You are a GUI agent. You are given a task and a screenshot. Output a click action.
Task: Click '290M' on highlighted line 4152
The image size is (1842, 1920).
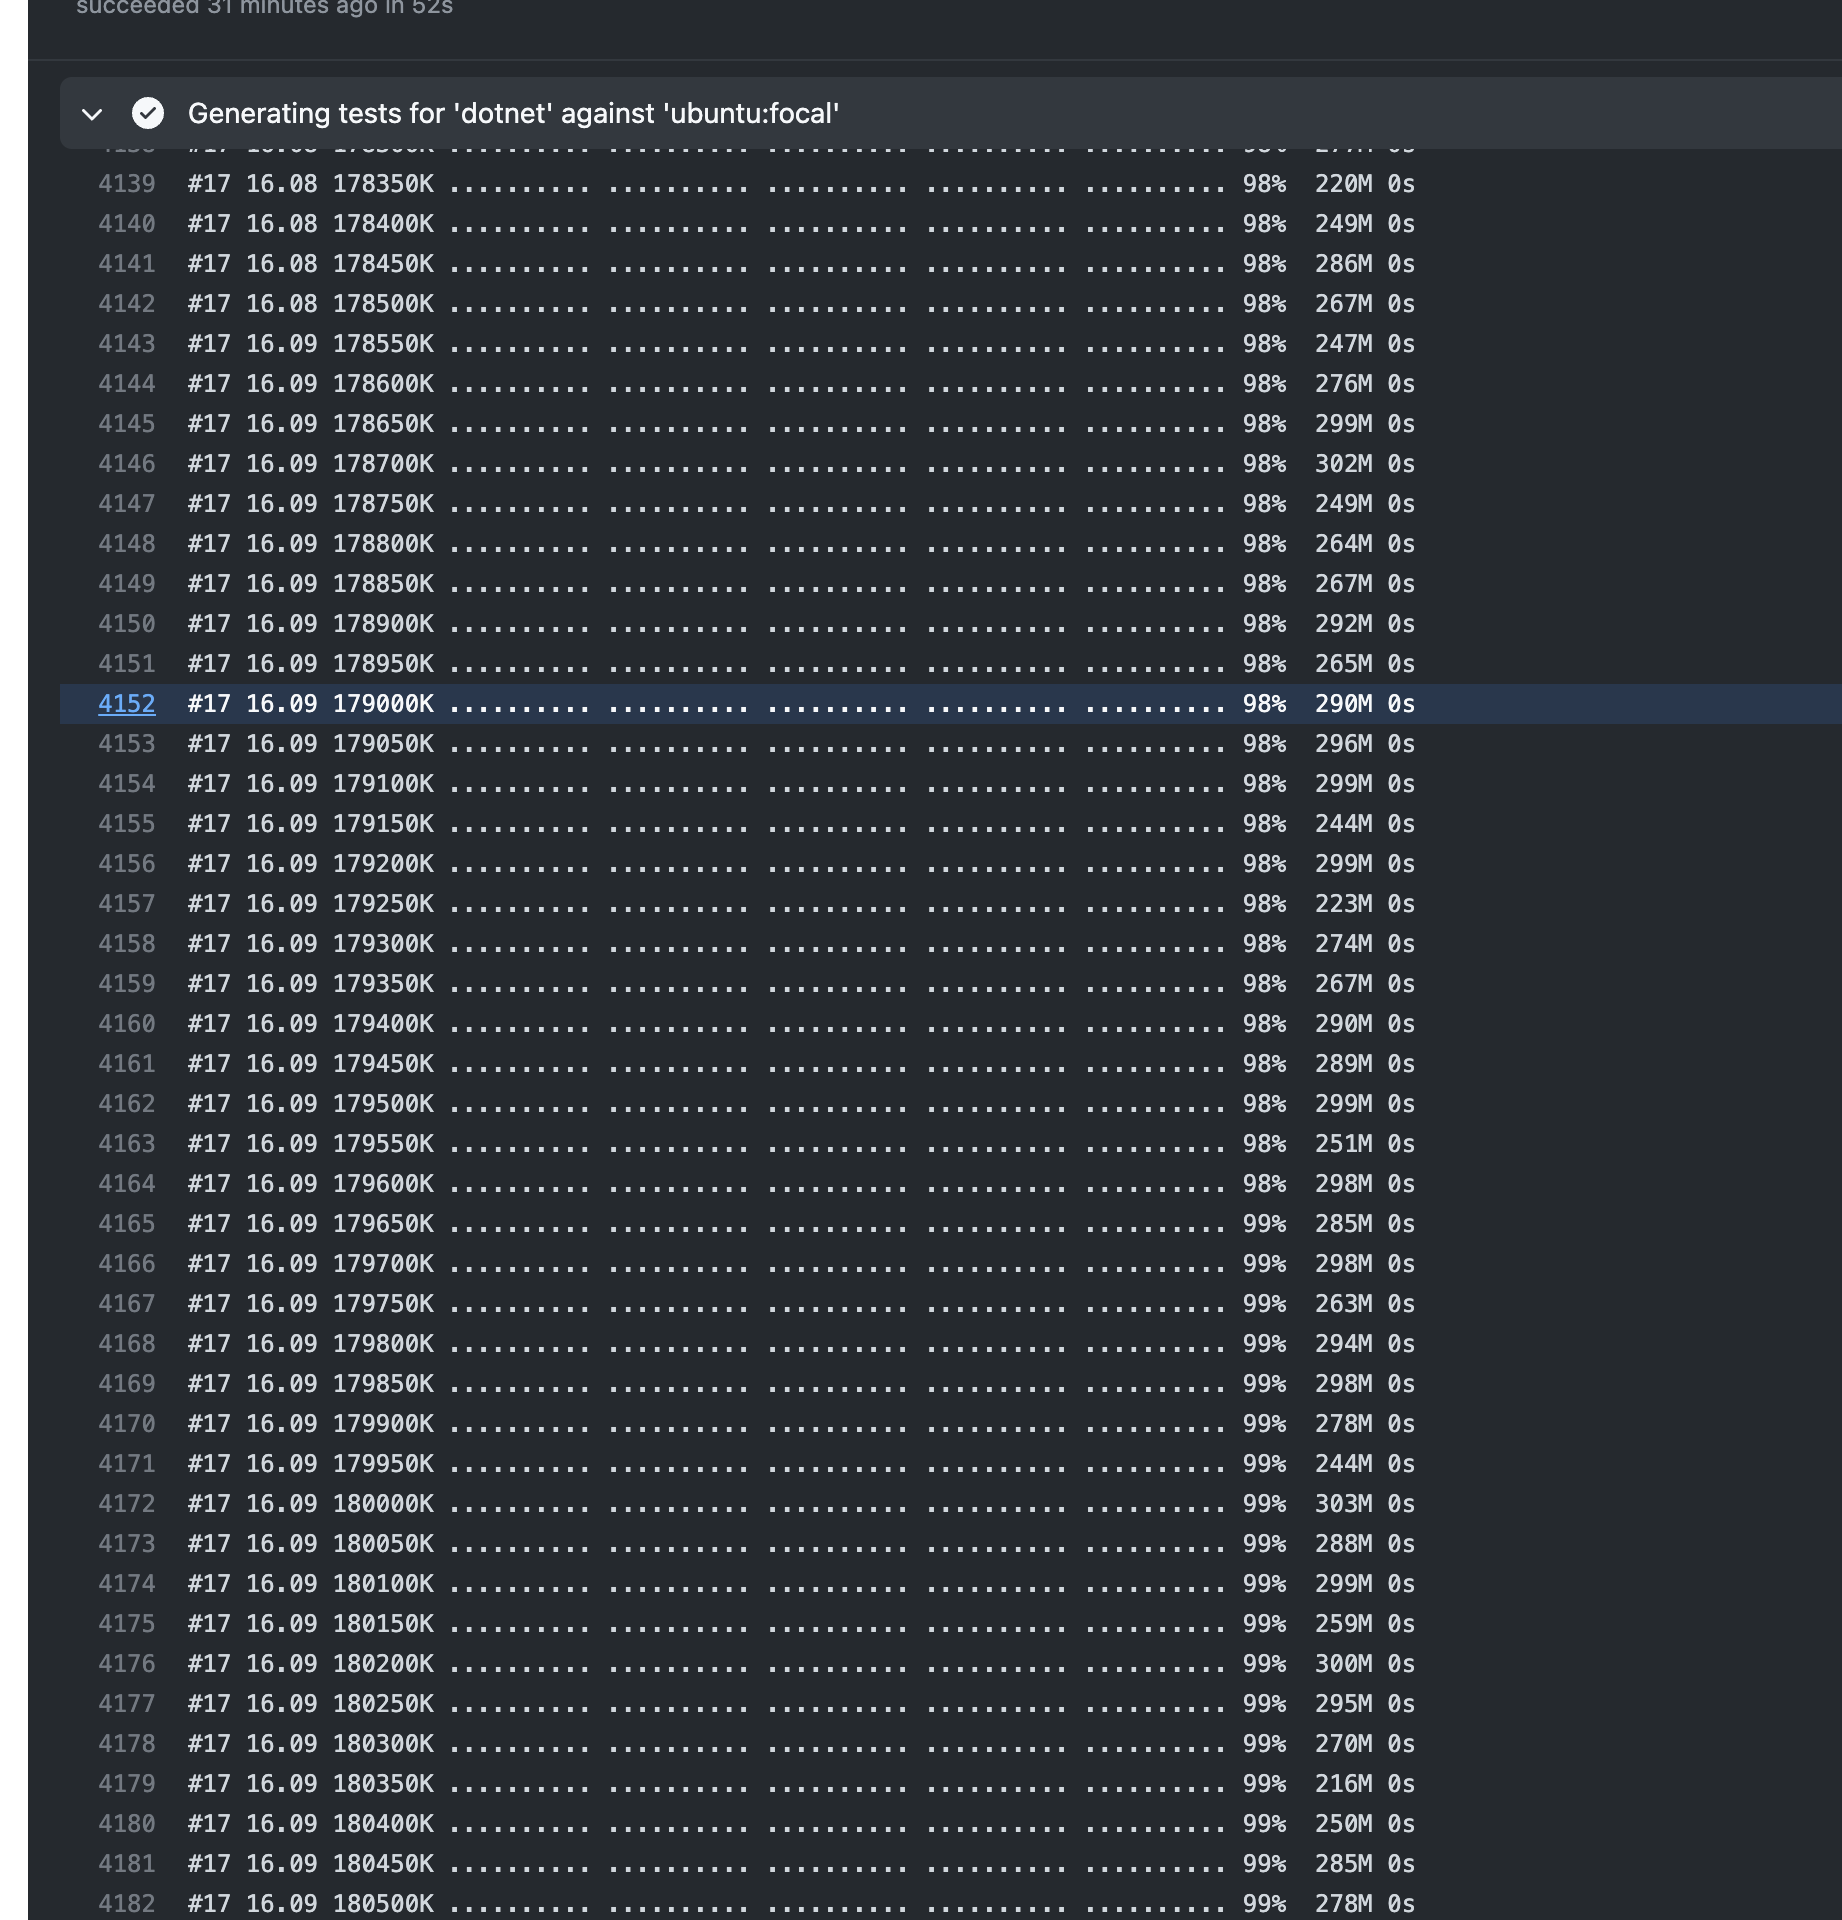tap(1343, 704)
